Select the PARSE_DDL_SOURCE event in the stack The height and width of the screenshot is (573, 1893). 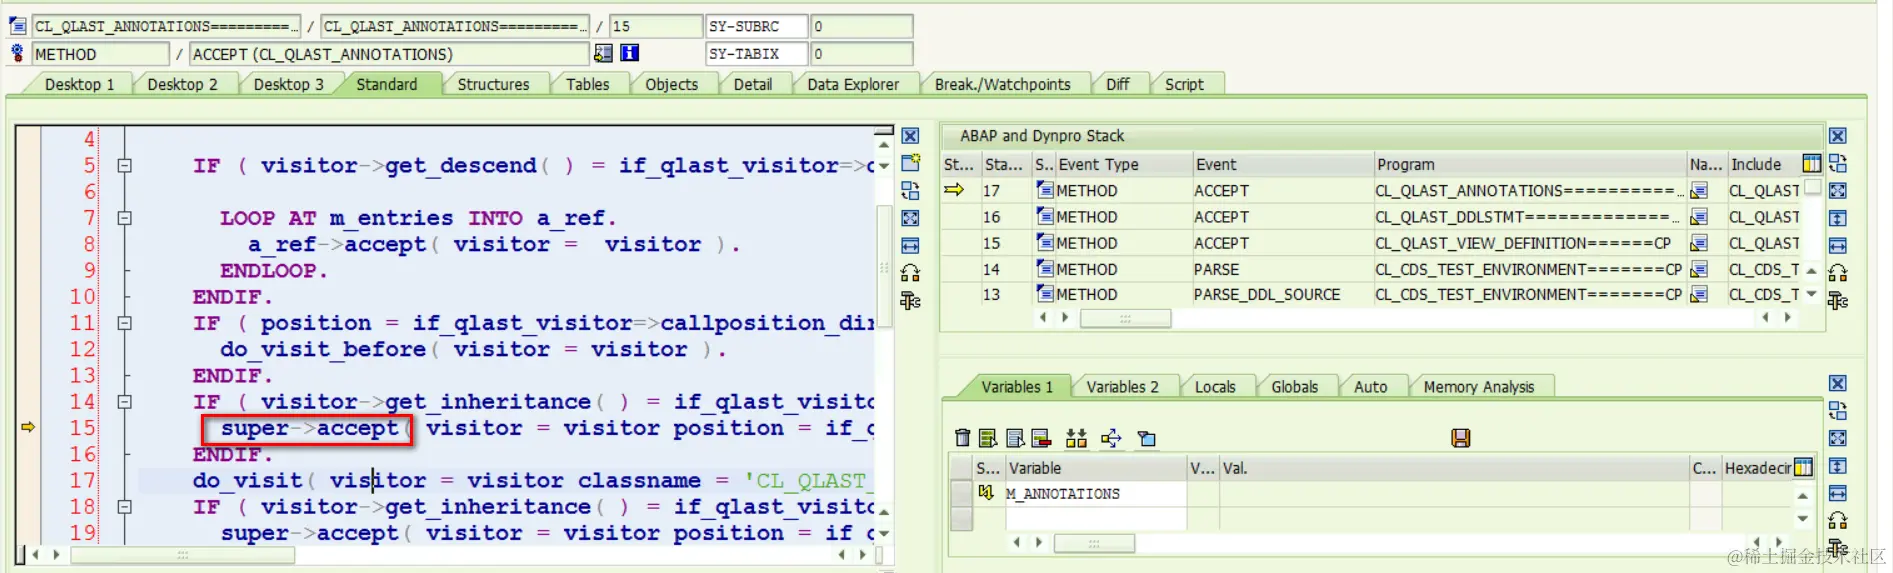(x=1266, y=294)
